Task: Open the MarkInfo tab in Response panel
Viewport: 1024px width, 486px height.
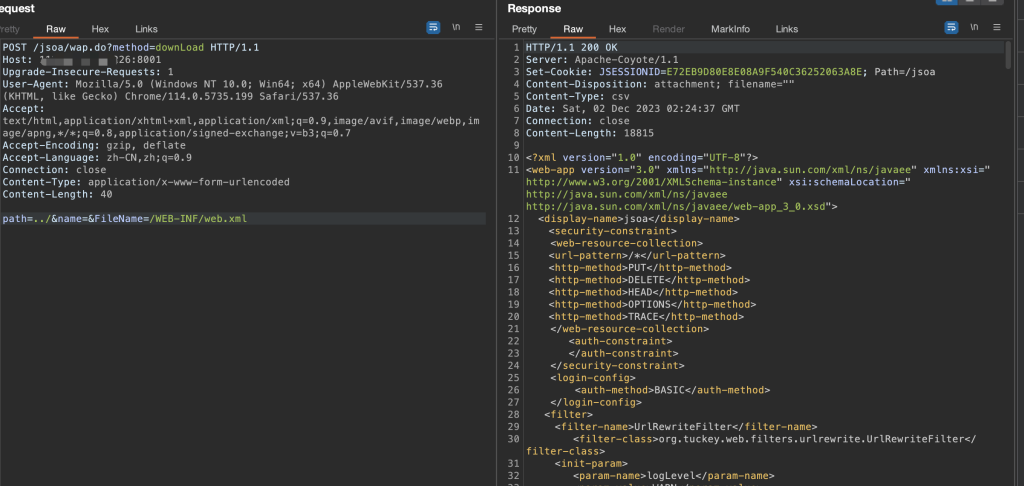Action: pyautogui.click(x=730, y=29)
